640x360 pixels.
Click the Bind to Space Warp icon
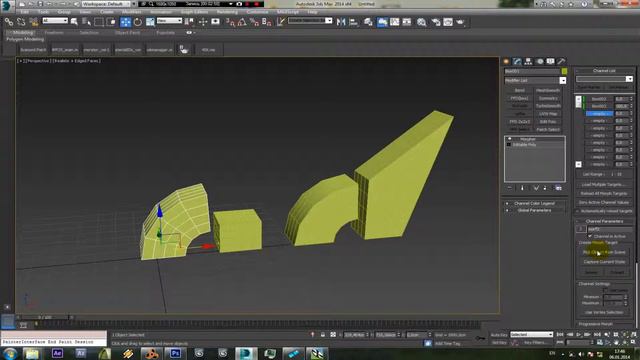(33, 22)
